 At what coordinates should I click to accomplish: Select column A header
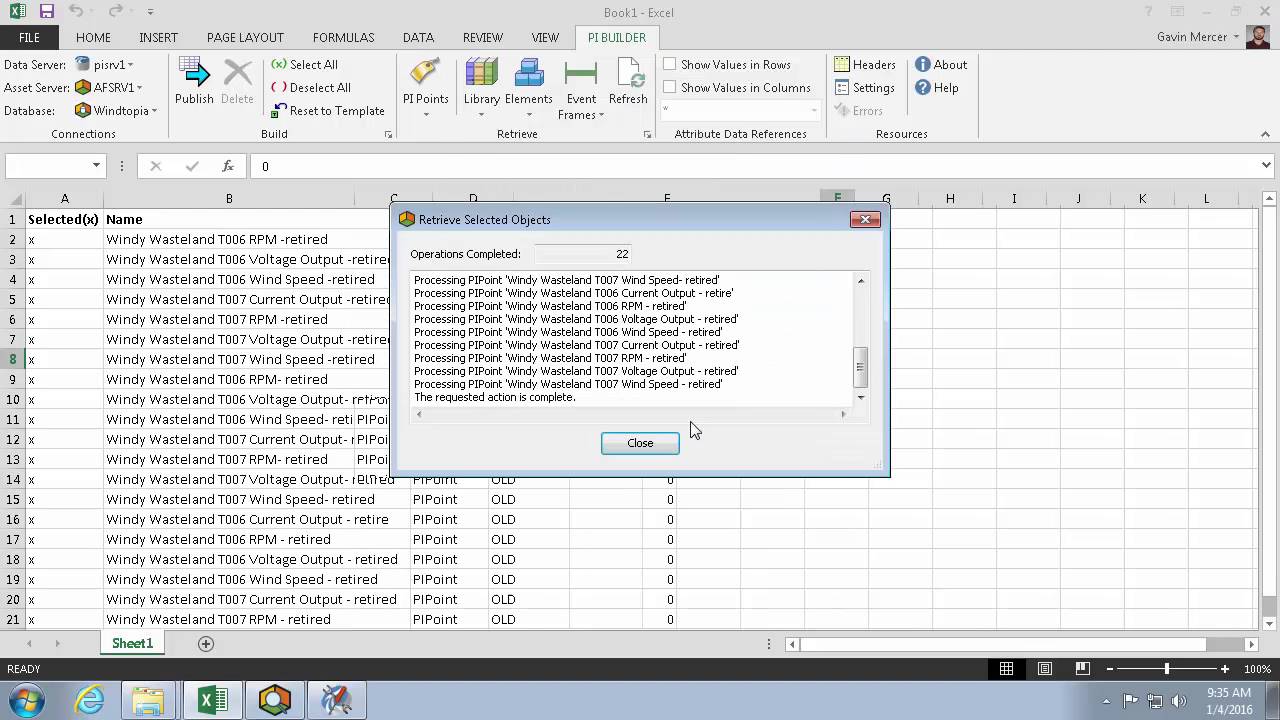click(x=65, y=199)
